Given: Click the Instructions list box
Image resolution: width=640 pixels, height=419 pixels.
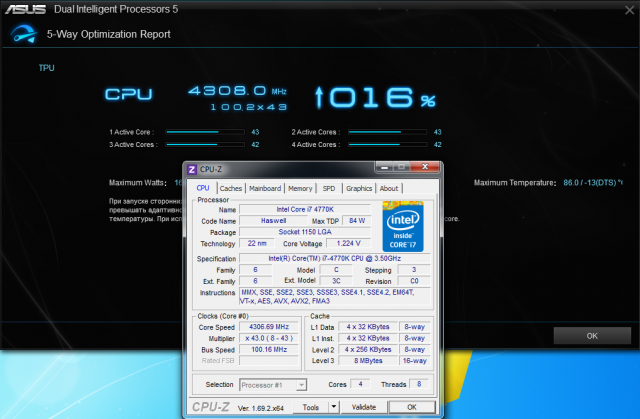Looking at the screenshot, I should click(335, 297).
